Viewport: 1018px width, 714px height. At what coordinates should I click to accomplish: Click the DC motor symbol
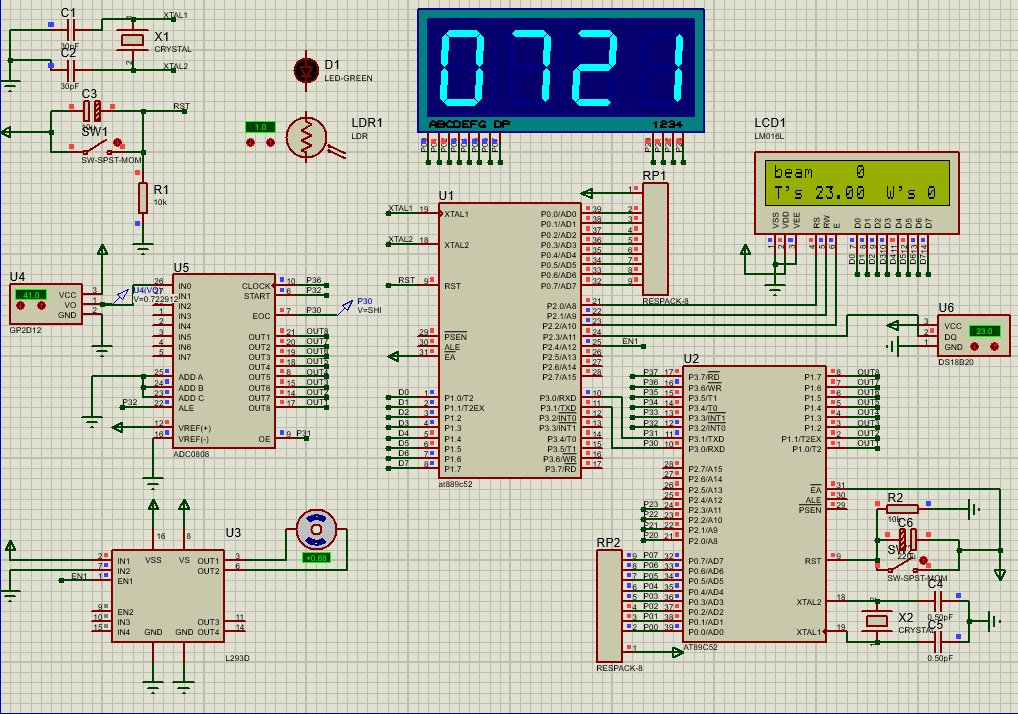(x=316, y=530)
